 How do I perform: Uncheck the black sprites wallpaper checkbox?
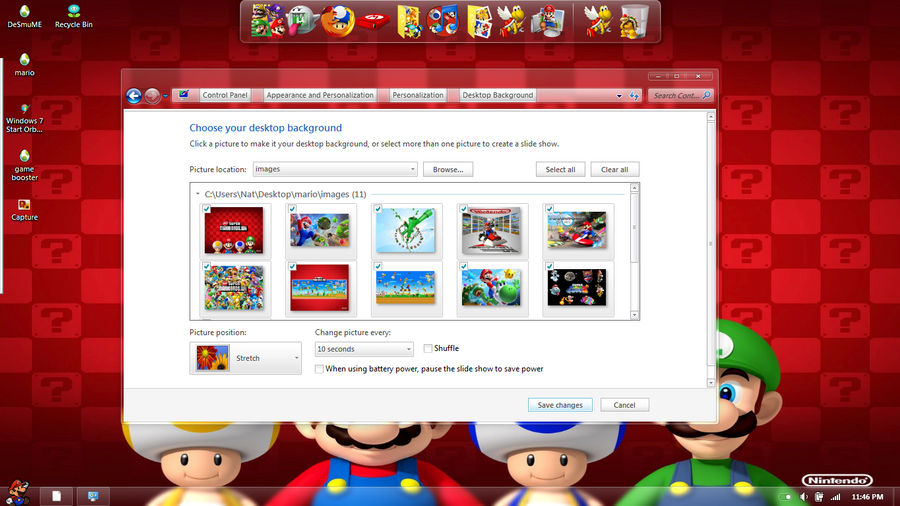coord(549,266)
